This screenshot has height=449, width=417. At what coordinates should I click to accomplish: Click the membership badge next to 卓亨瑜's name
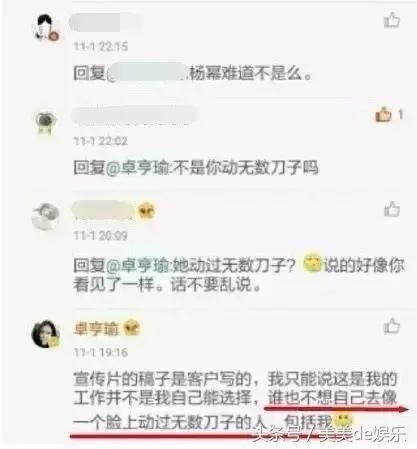pyautogui.click(x=132, y=327)
